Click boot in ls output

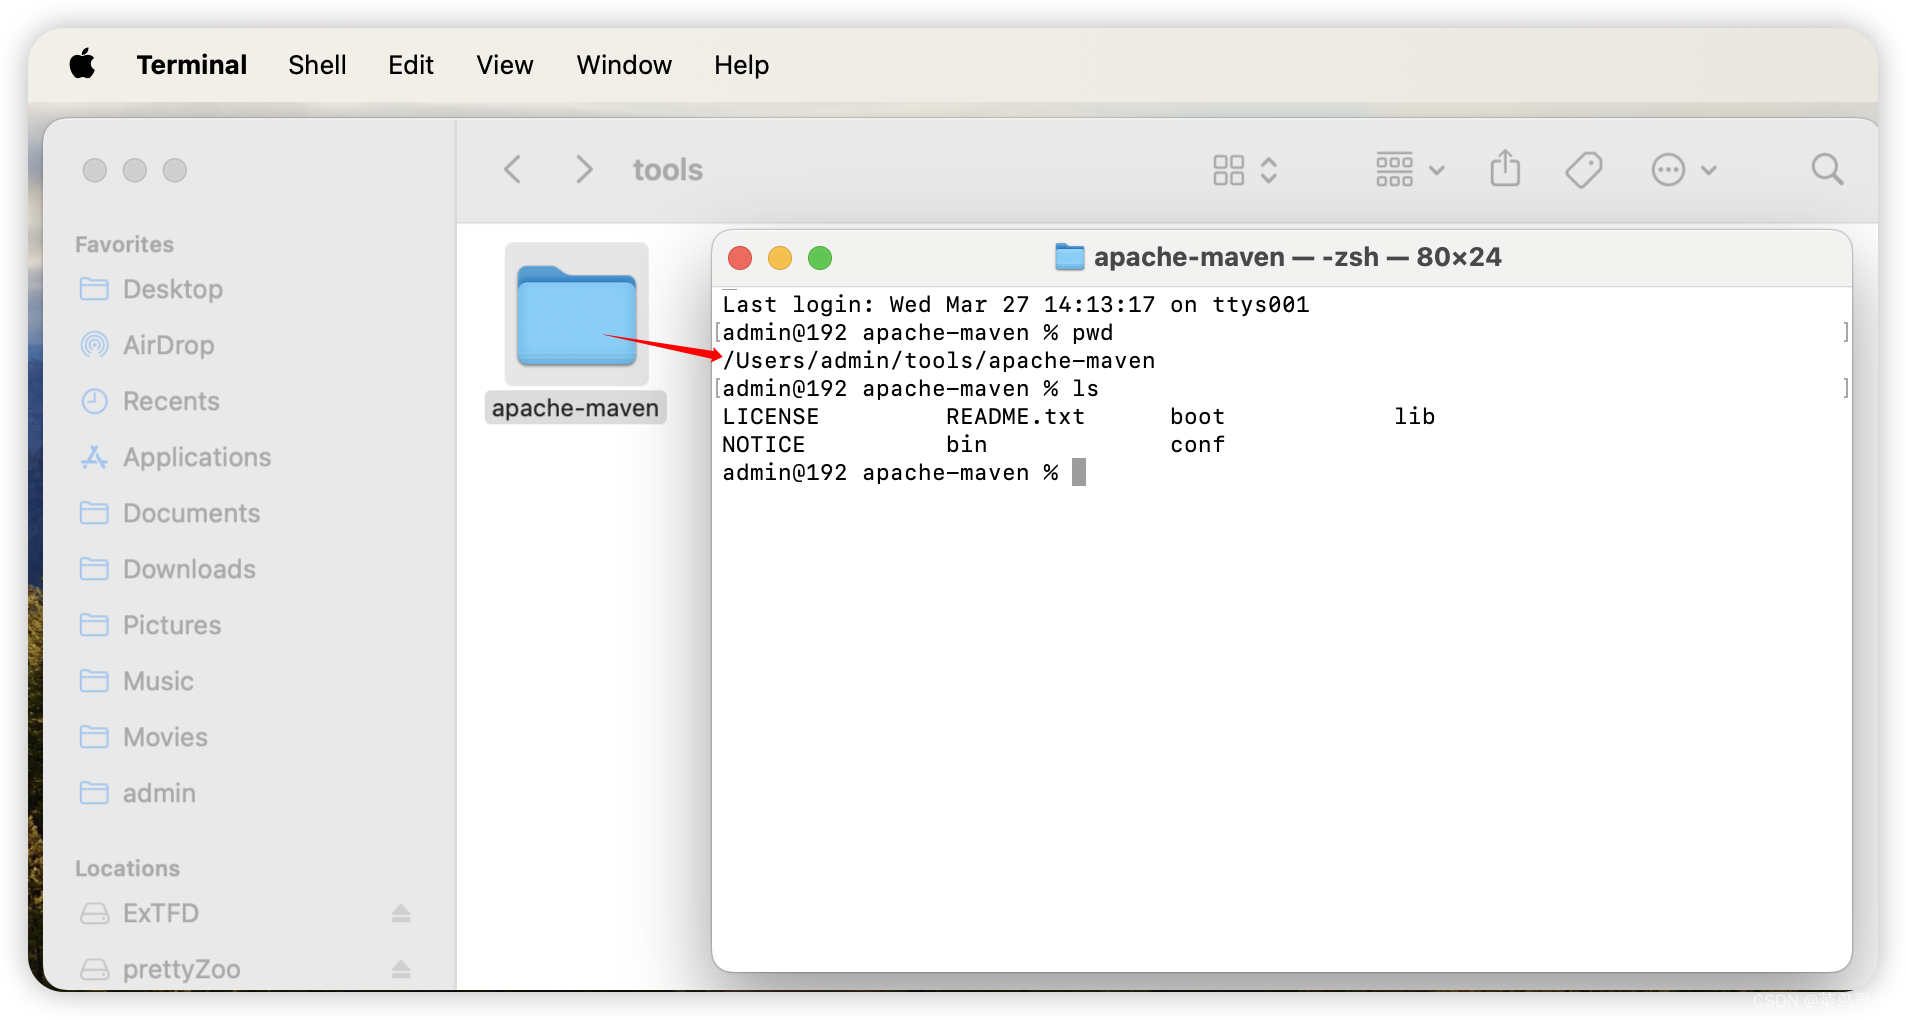pyautogui.click(x=1197, y=416)
